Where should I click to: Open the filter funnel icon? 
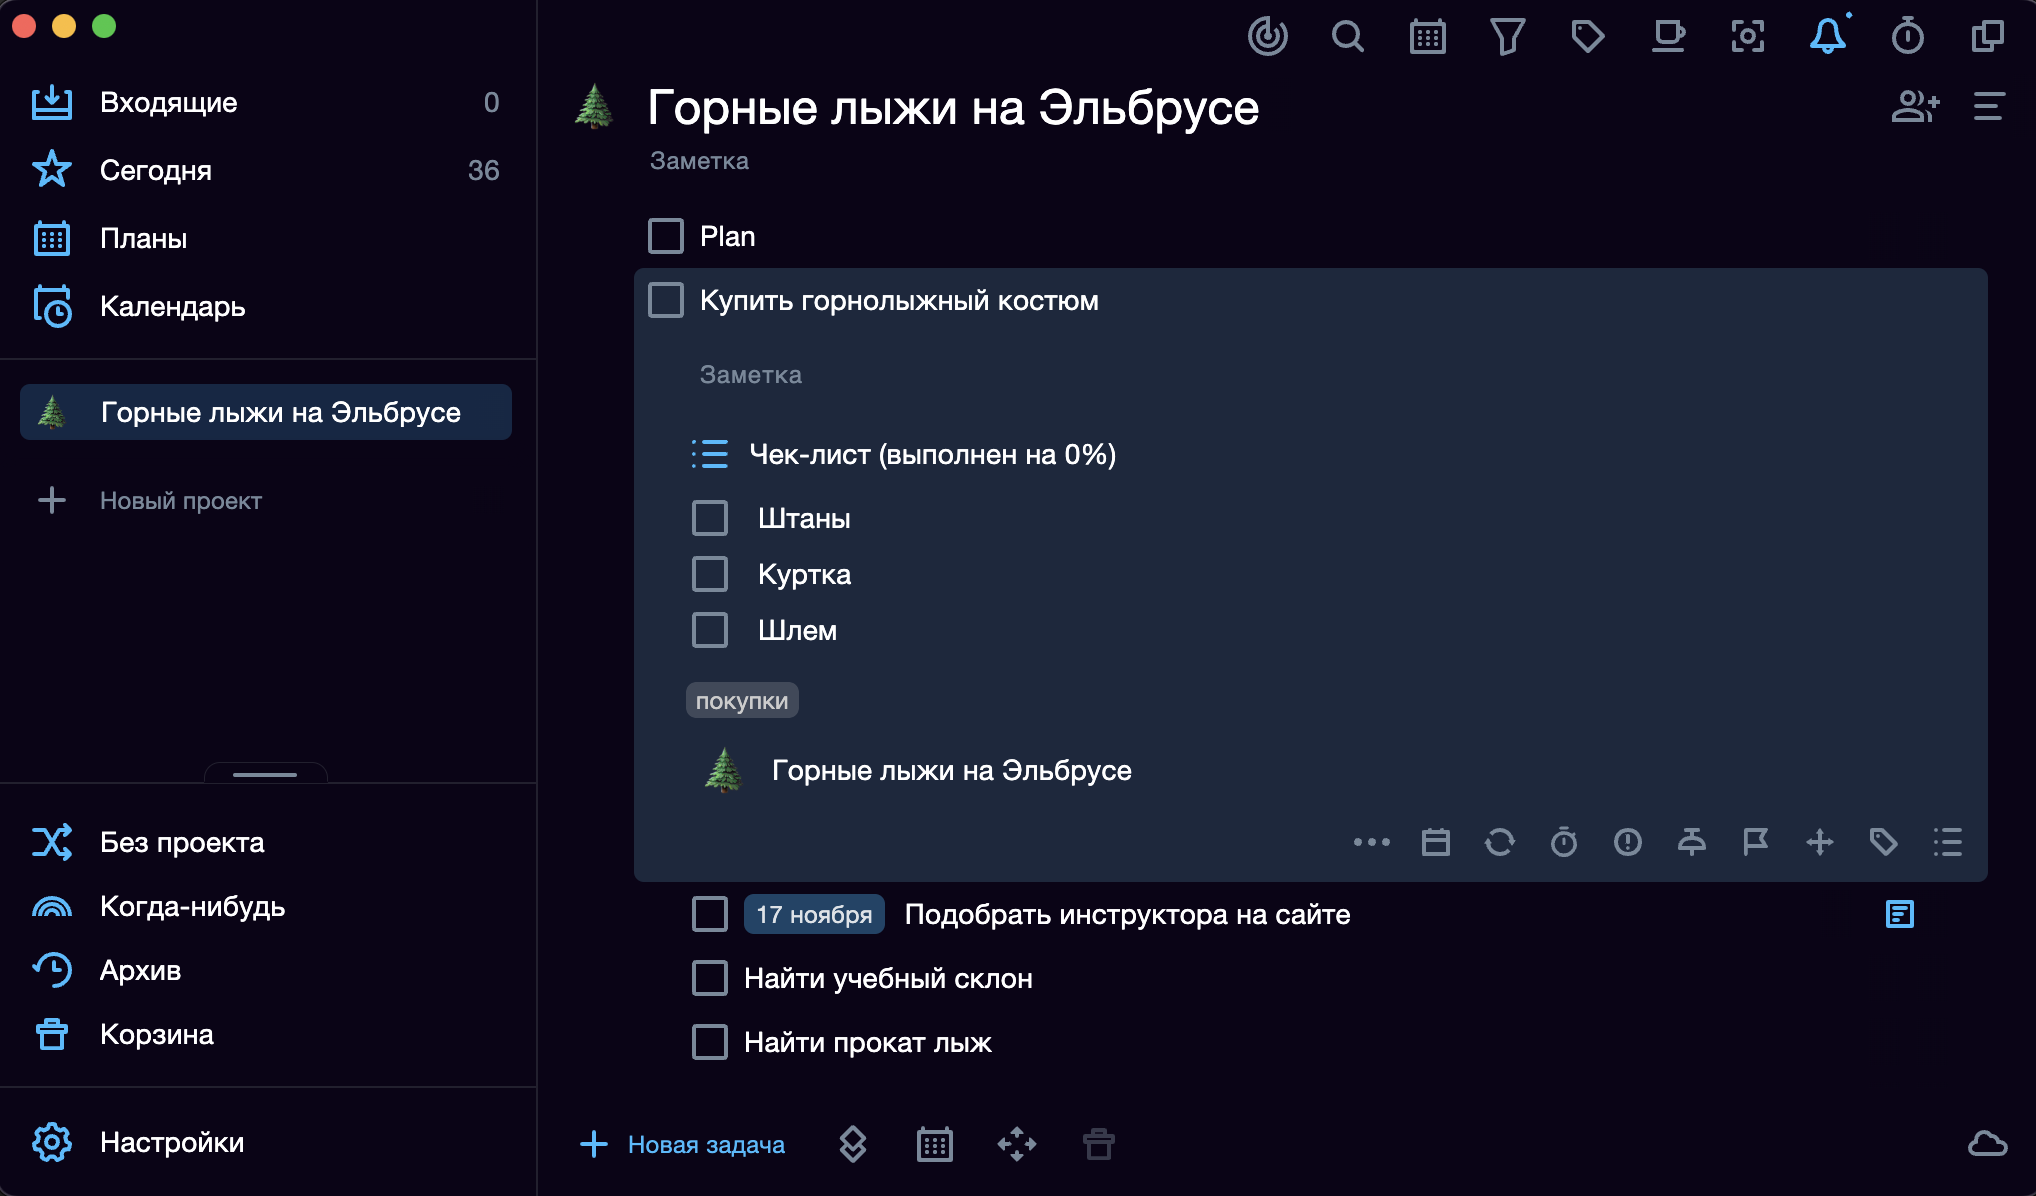point(1507,37)
